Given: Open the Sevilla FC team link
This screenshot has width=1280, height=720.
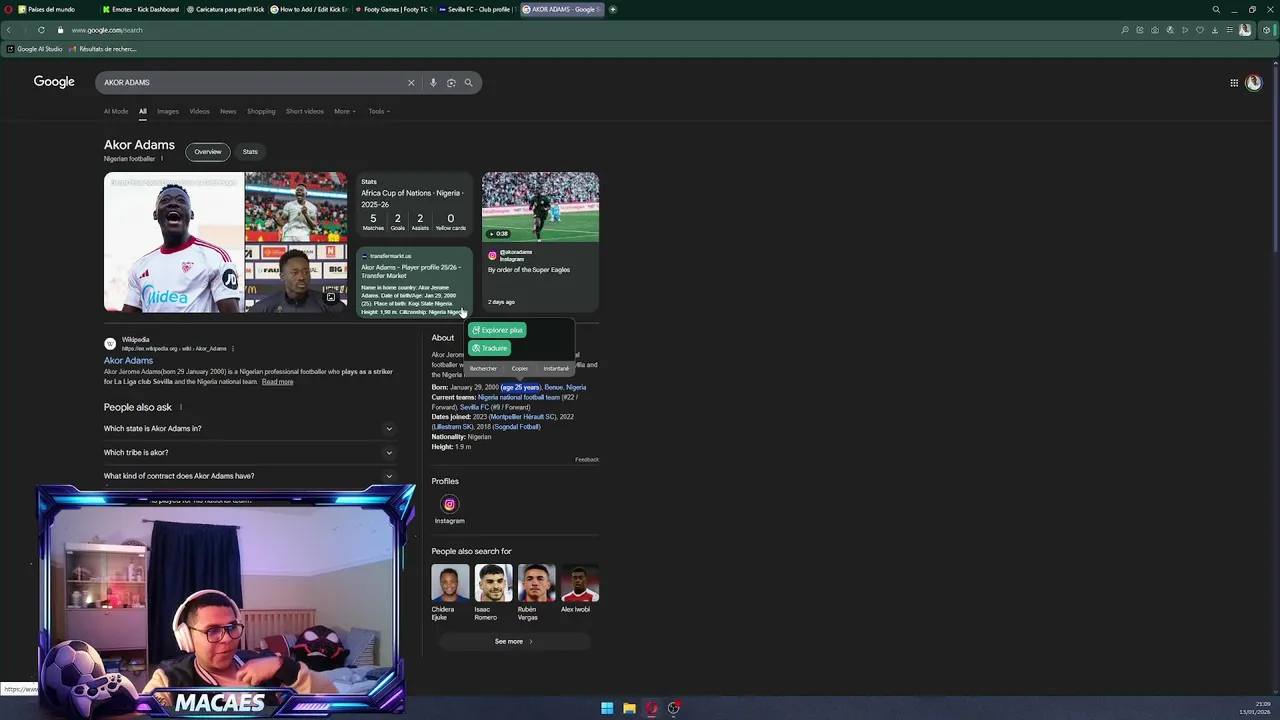Looking at the screenshot, I should pos(474,407).
